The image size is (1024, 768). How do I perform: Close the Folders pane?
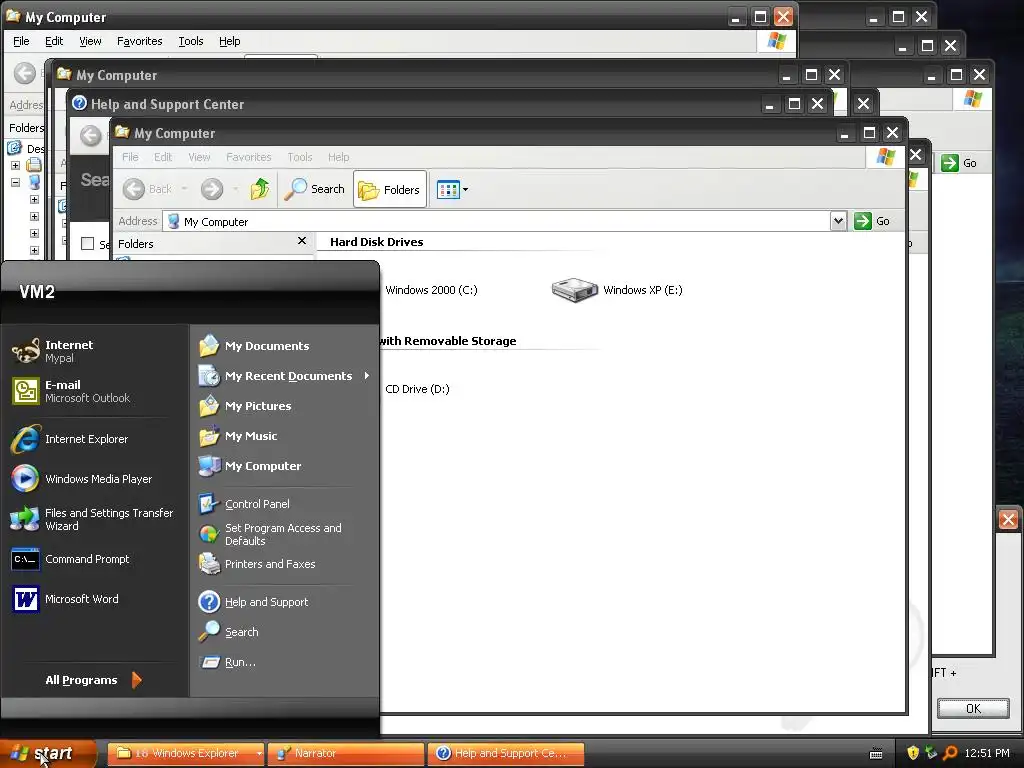coord(302,241)
